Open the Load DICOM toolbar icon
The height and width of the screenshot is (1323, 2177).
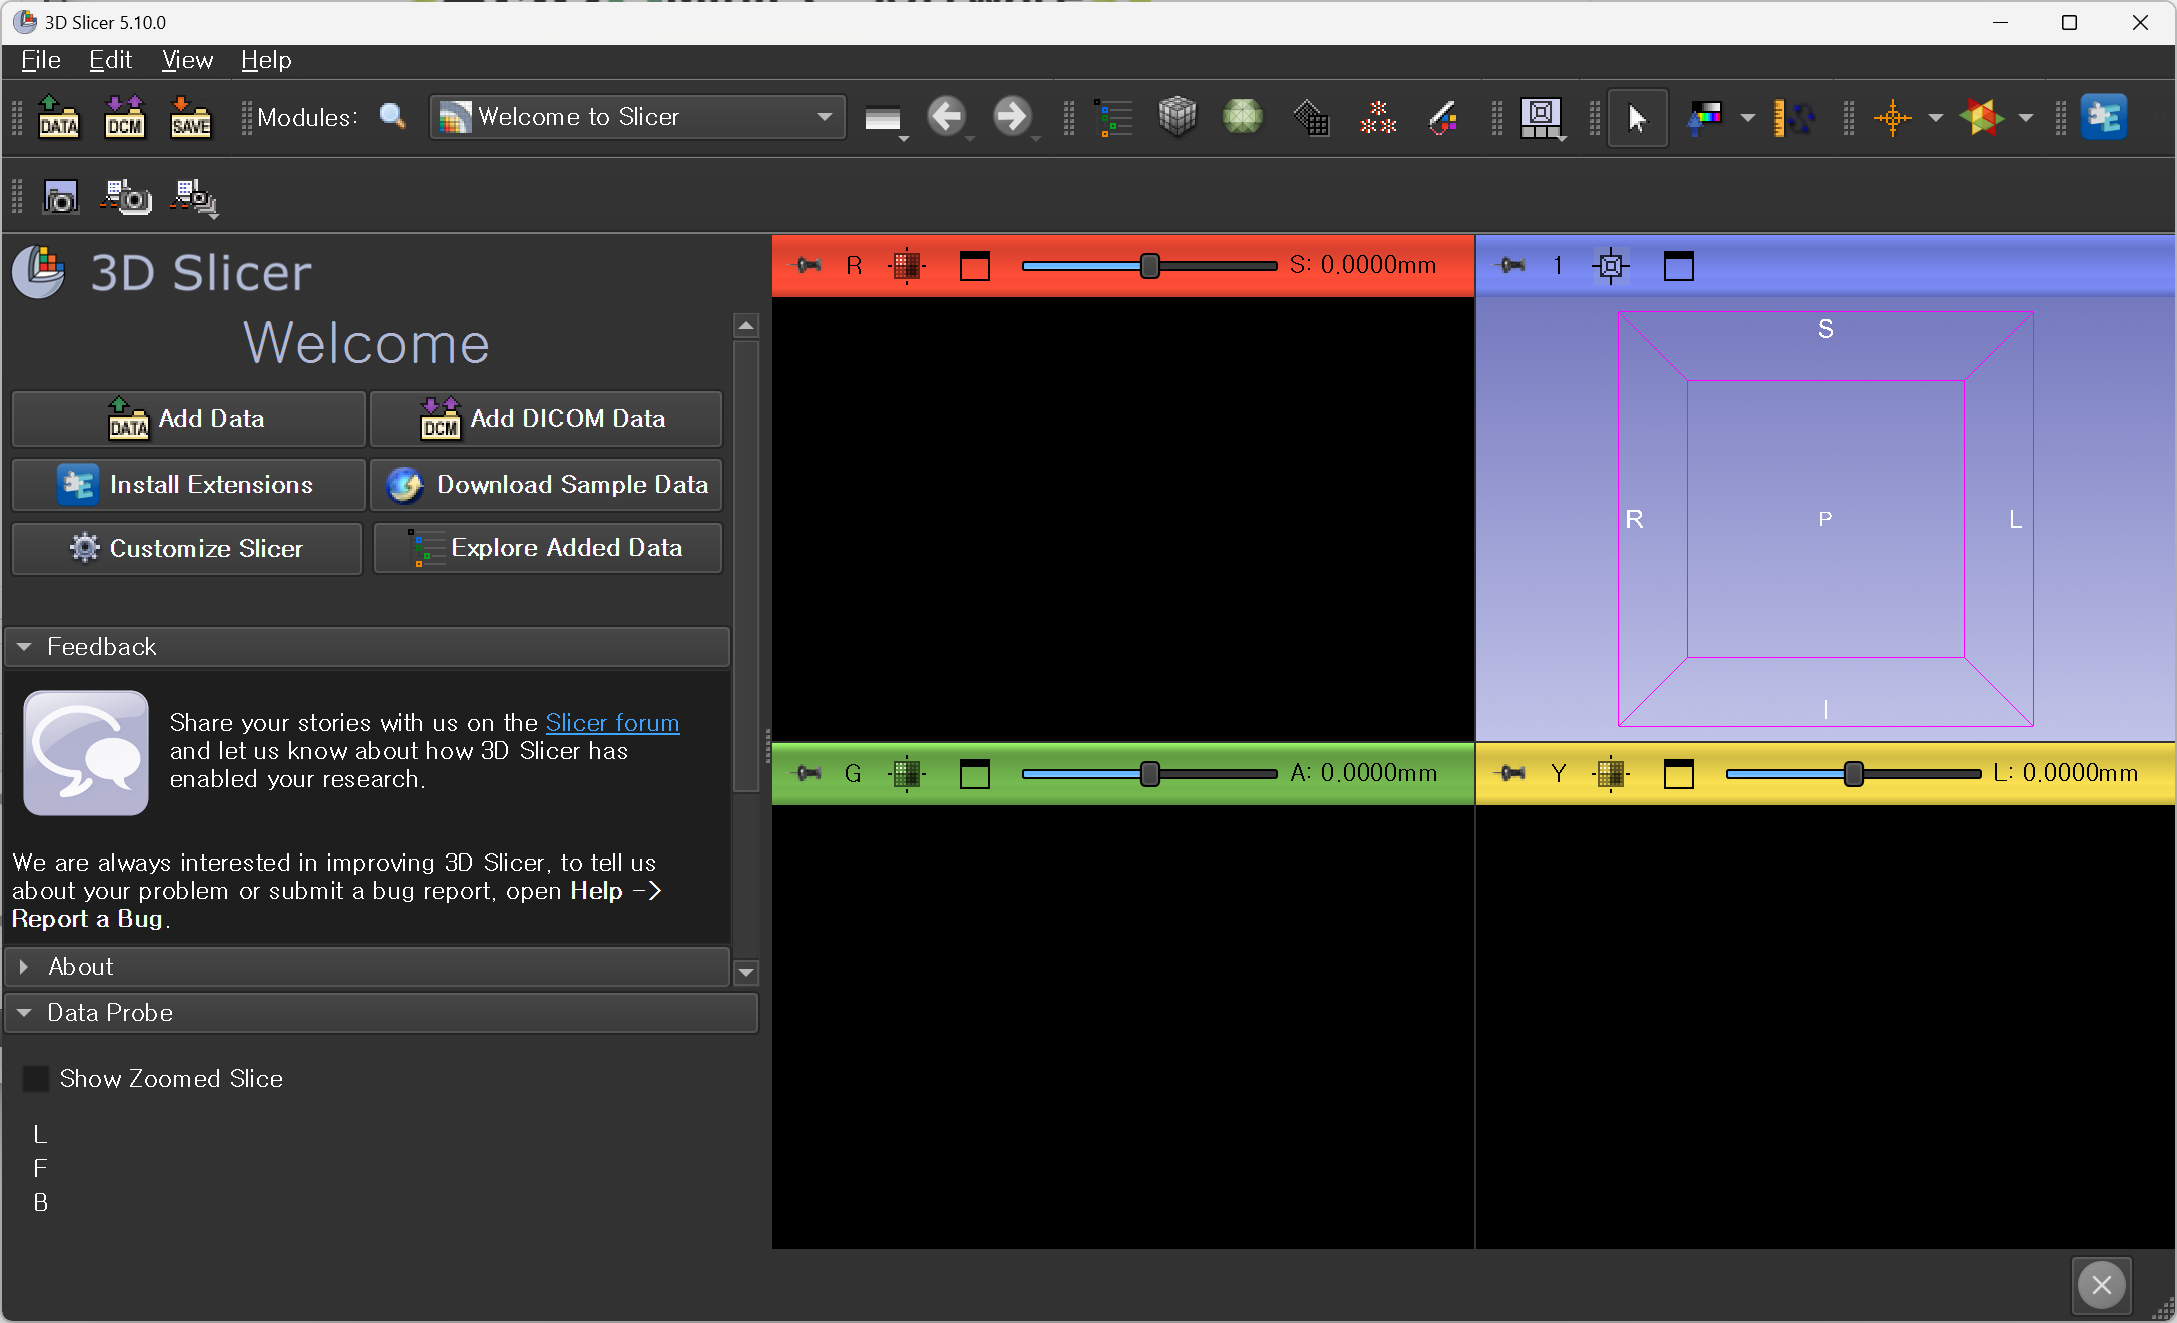[x=125, y=118]
